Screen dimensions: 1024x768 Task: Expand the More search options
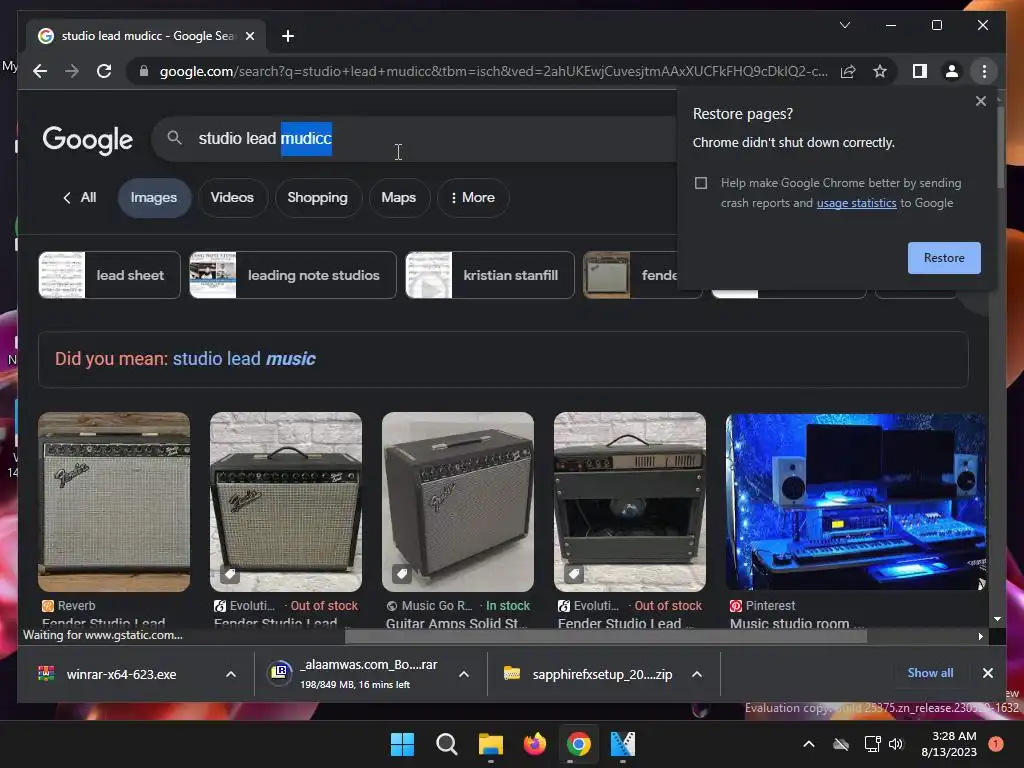point(472,197)
